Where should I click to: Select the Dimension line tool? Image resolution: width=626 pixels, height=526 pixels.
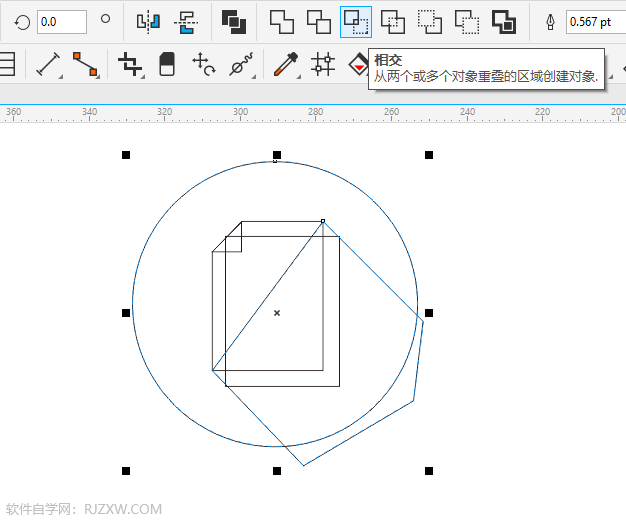(x=48, y=65)
